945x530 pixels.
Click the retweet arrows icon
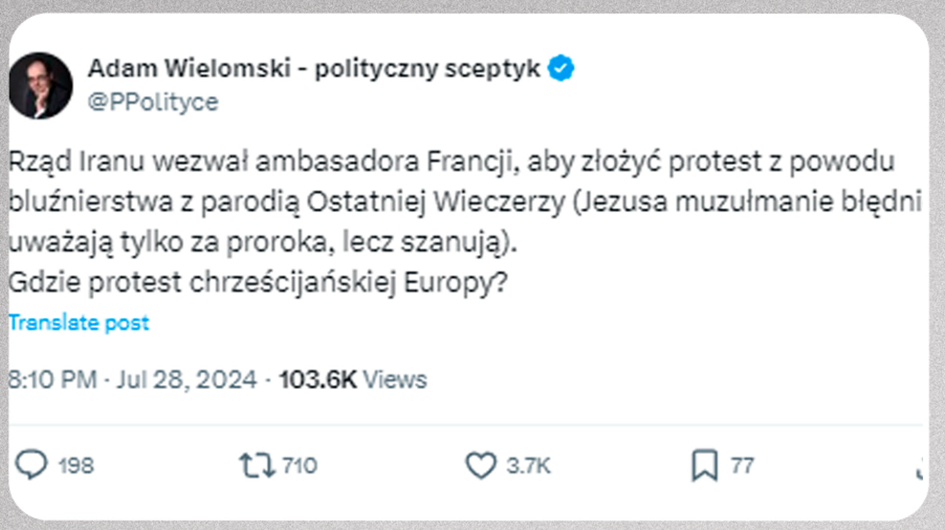[255, 465]
